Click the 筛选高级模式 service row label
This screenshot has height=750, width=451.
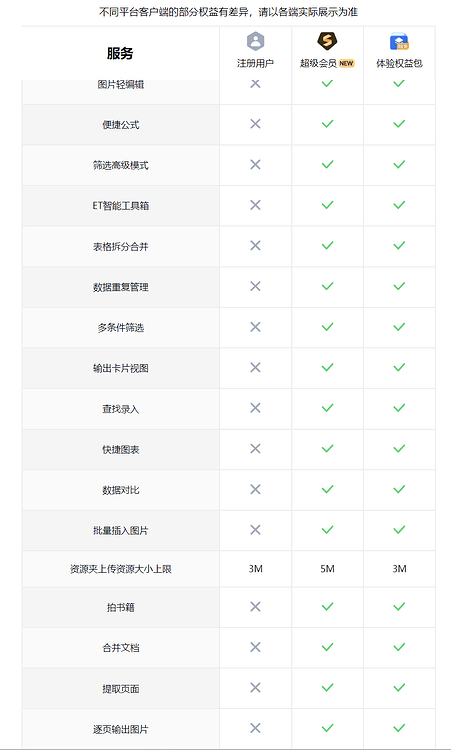(x=121, y=165)
